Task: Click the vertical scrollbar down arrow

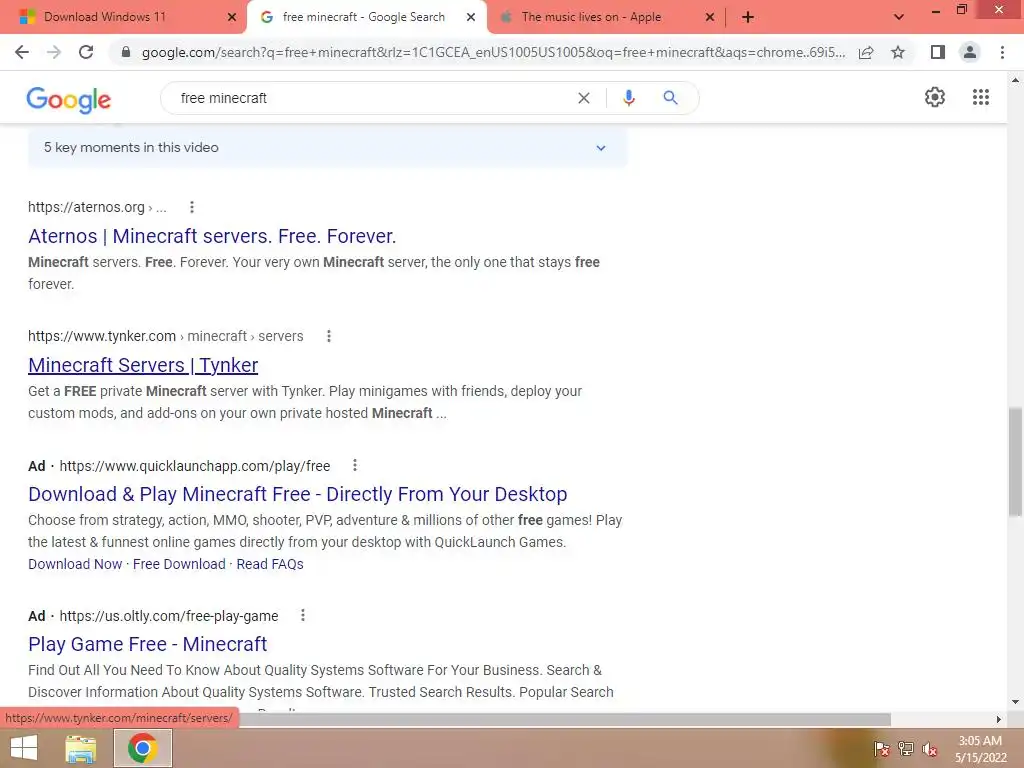Action: 1015,703
